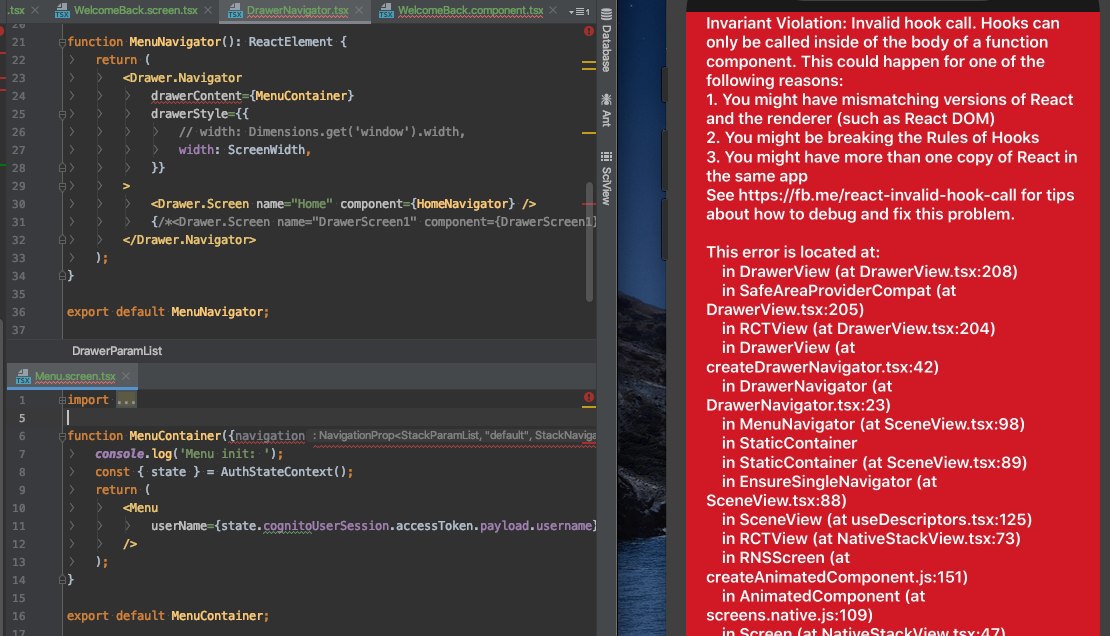Collapse the MenuContainer function at line 6
Image resolution: width=1110 pixels, height=636 pixels.
point(62,436)
